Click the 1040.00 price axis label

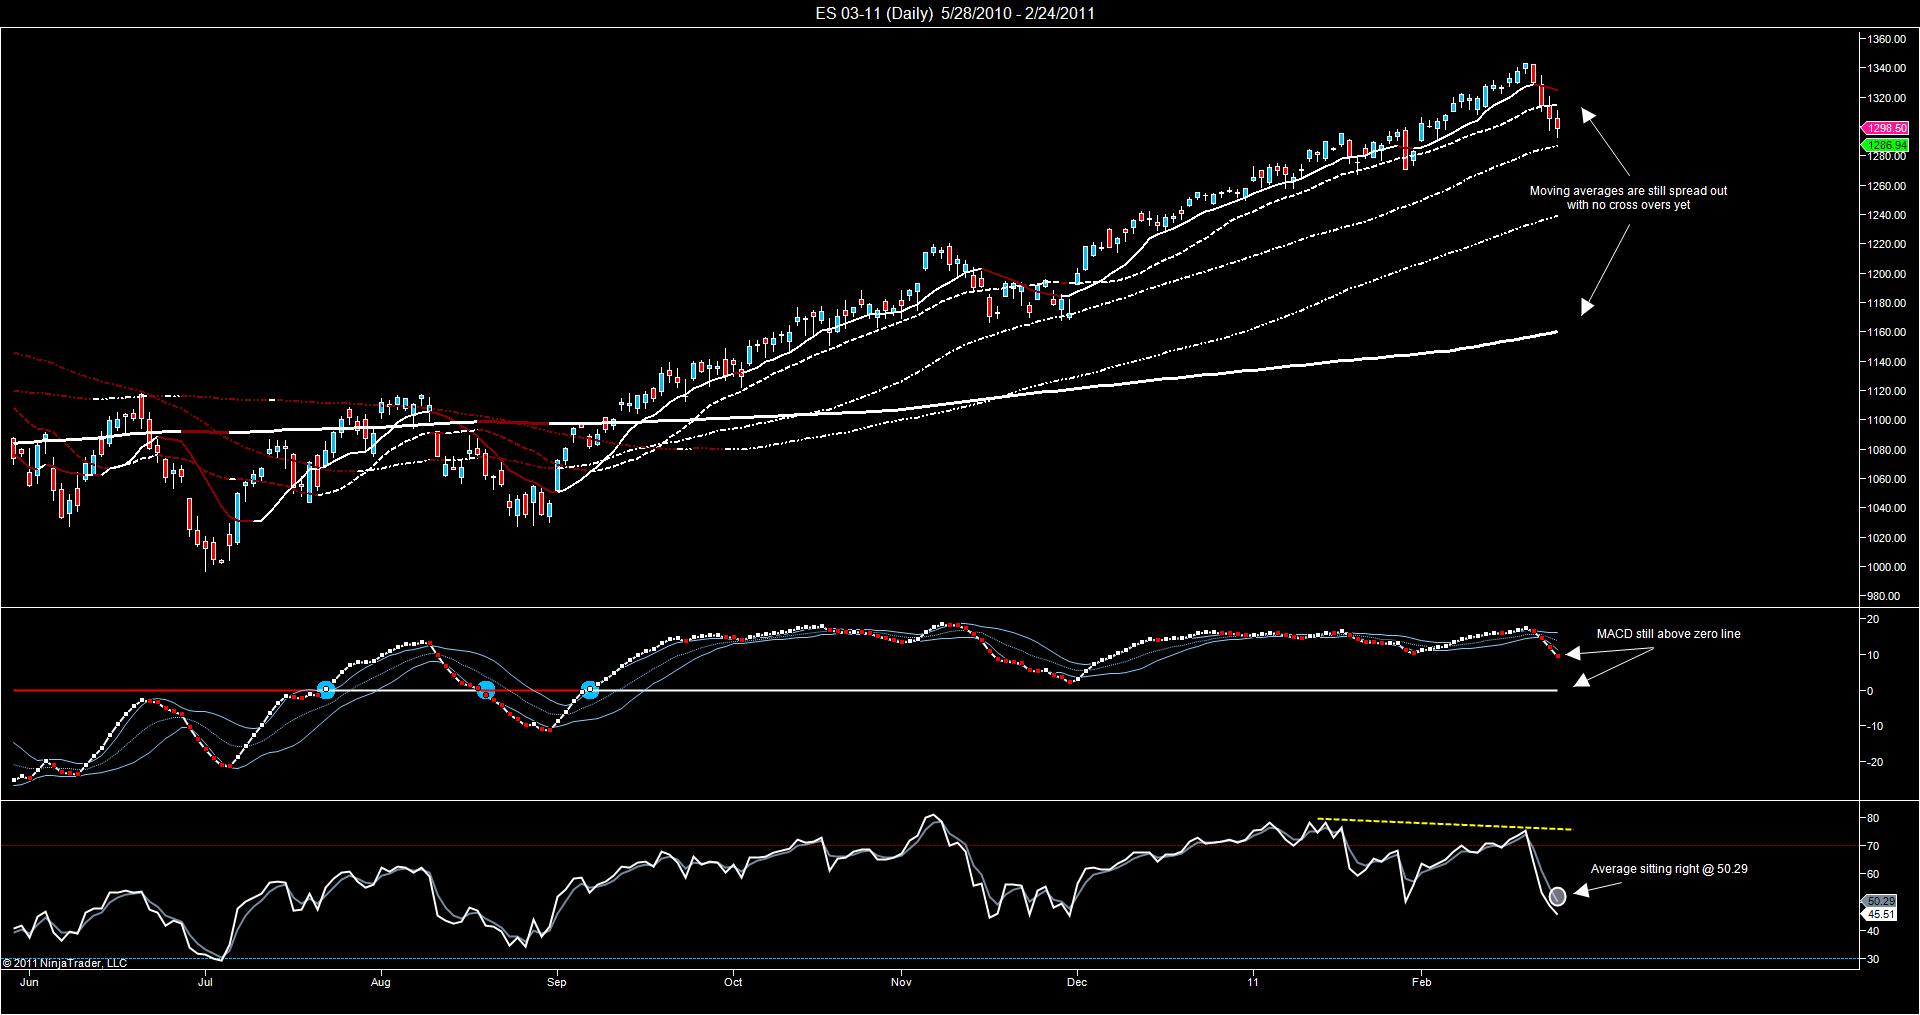[x=1887, y=508]
